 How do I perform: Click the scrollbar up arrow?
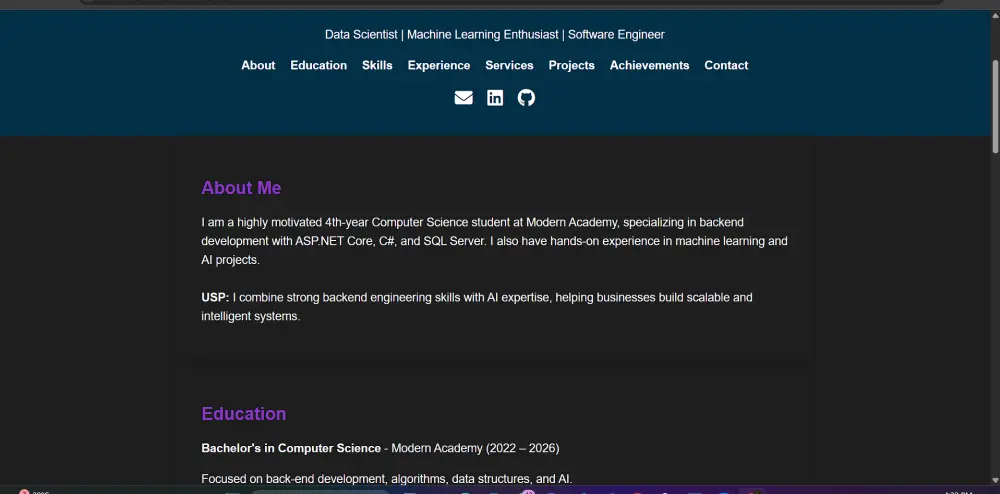pos(994,17)
